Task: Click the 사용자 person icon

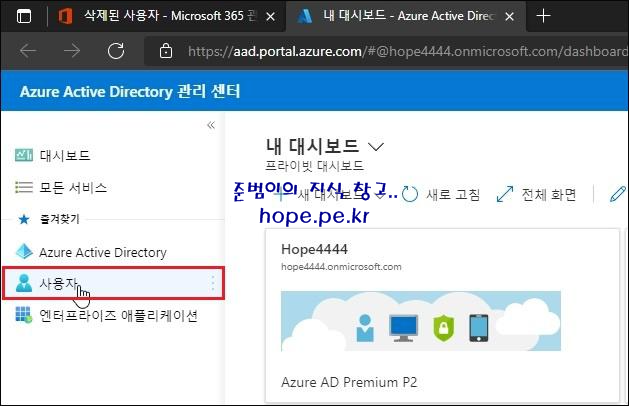Action: tap(24, 283)
